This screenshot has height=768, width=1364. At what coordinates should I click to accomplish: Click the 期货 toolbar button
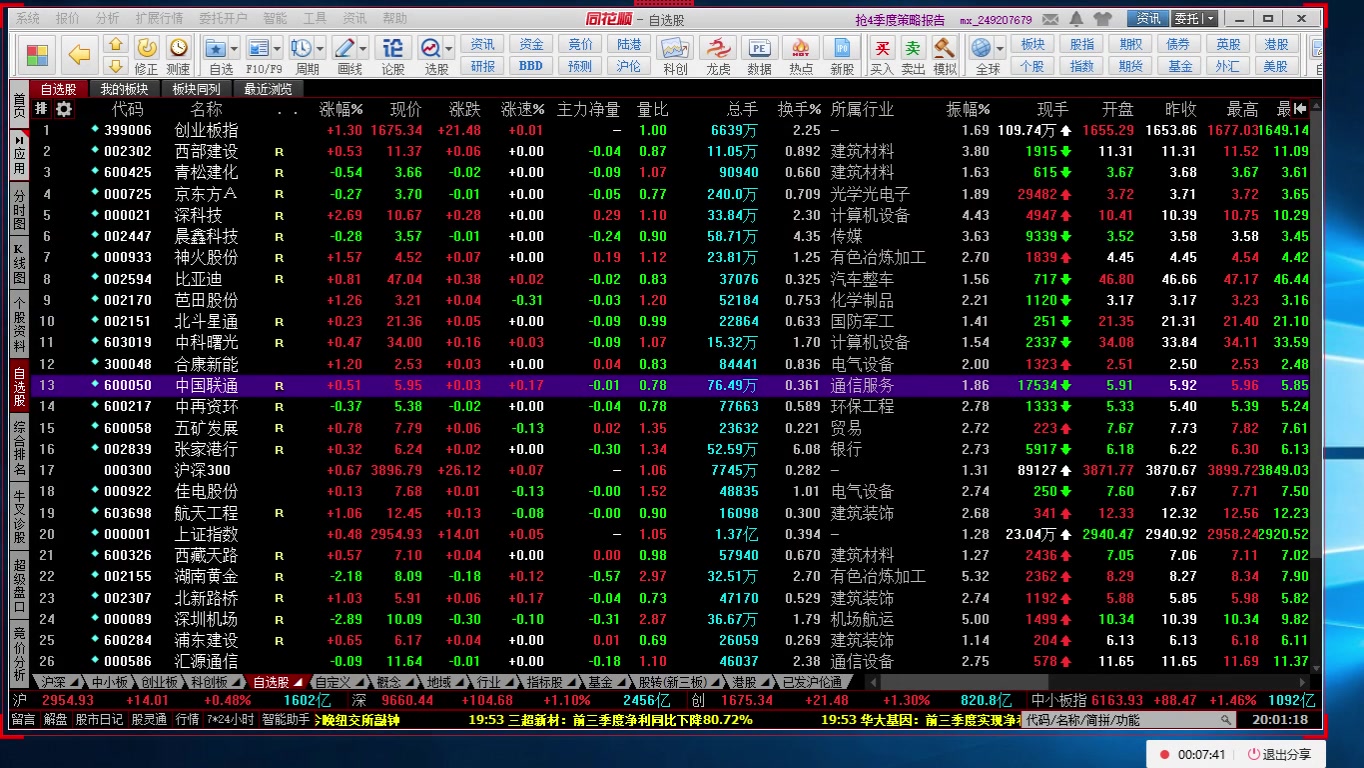click(x=1131, y=66)
